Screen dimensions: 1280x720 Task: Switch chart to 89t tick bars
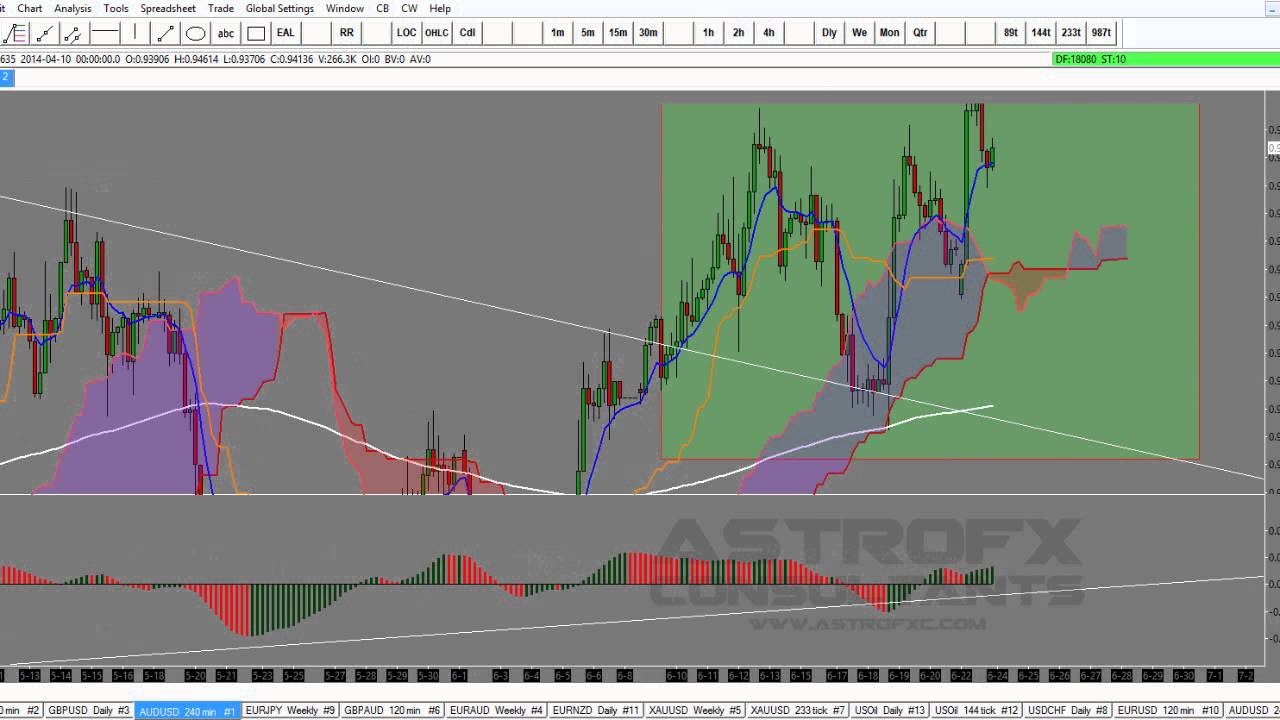pyautogui.click(x=1011, y=33)
